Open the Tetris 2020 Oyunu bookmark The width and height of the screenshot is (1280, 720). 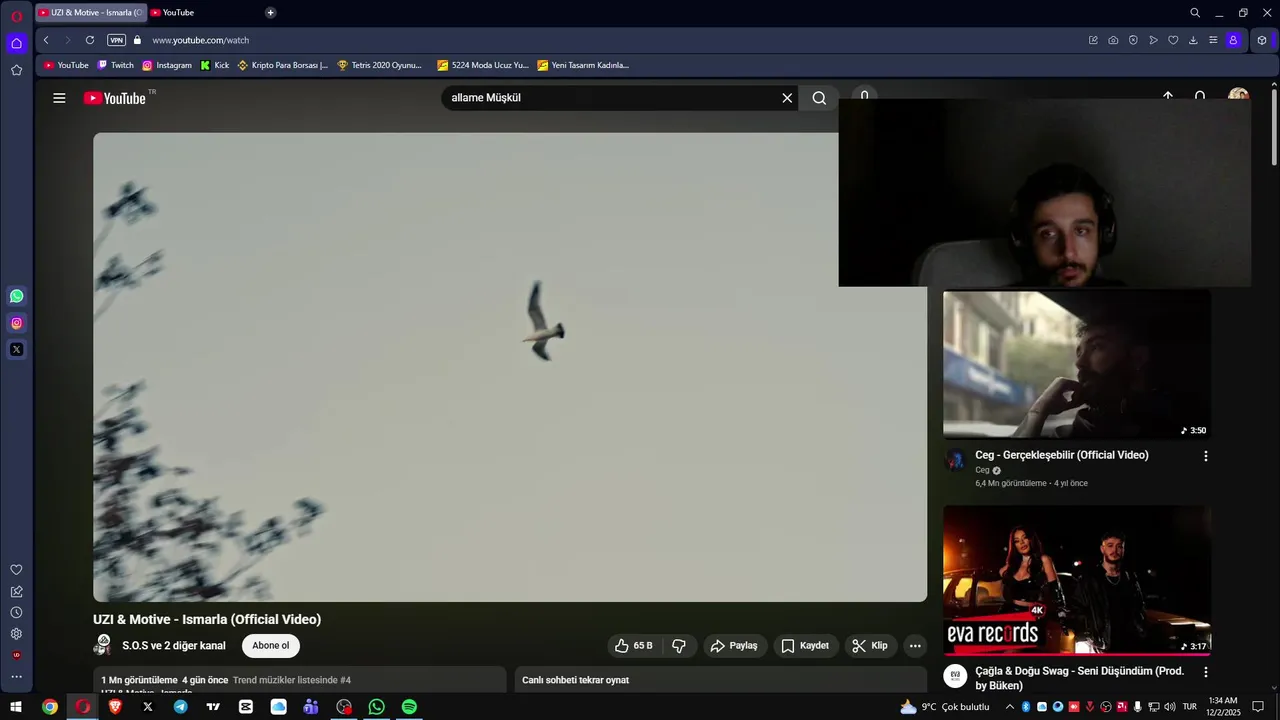(380, 65)
